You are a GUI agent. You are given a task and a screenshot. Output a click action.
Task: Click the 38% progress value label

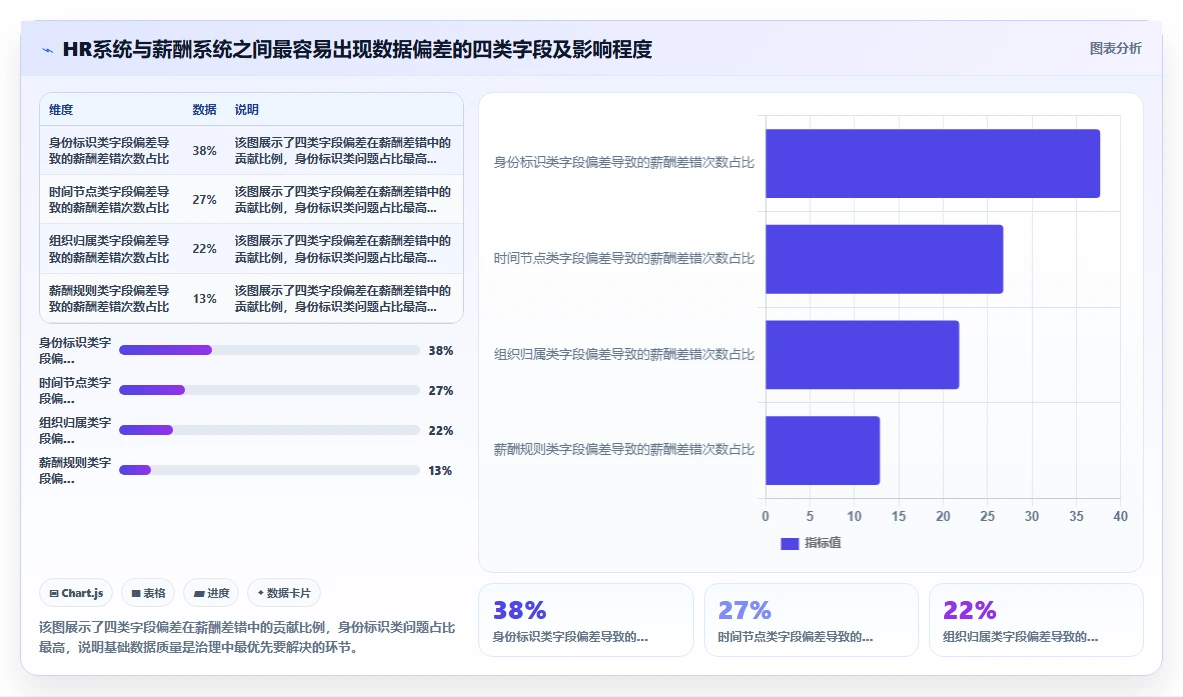click(441, 350)
